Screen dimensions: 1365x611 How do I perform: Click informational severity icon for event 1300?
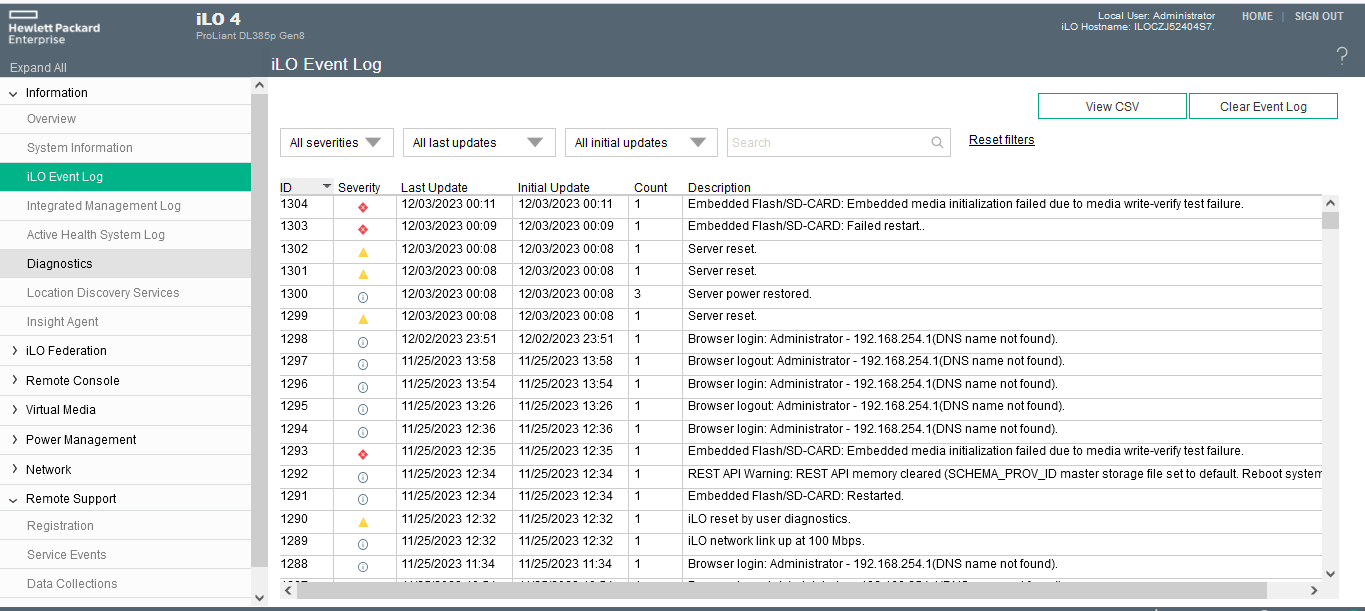pyautogui.click(x=363, y=296)
